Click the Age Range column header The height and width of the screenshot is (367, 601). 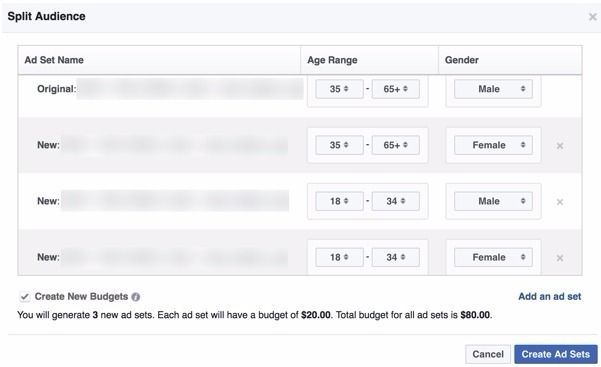click(x=332, y=60)
